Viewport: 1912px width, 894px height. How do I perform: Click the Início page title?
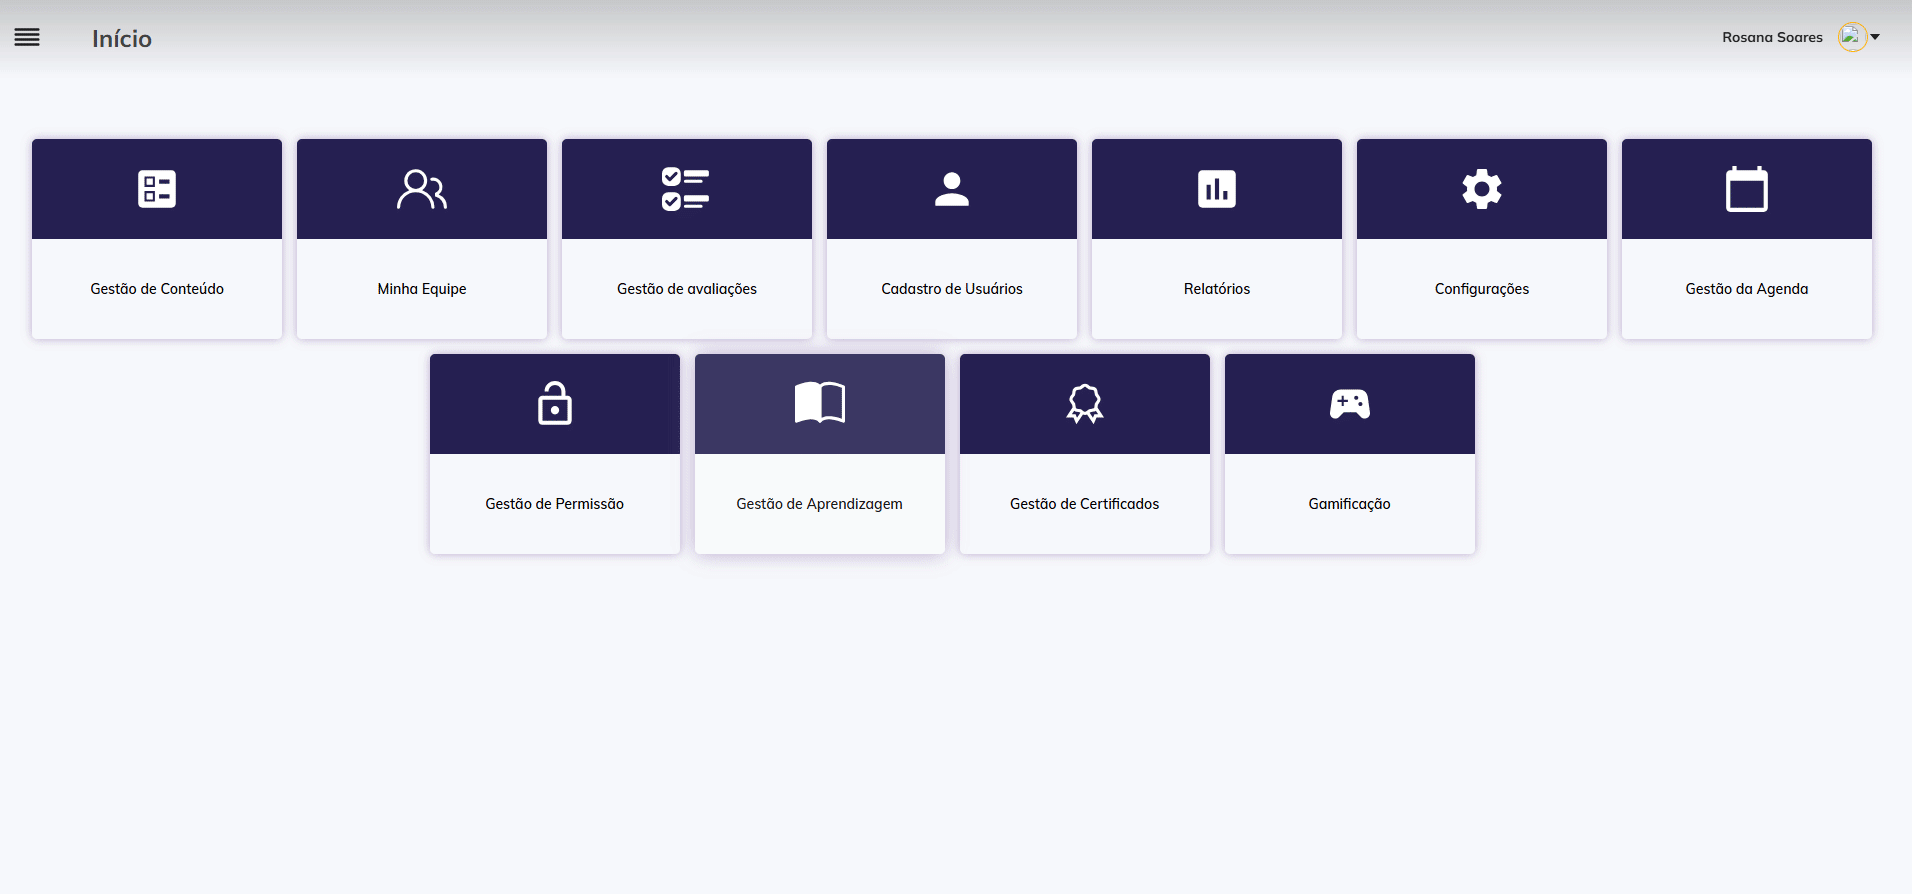tap(122, 38)
